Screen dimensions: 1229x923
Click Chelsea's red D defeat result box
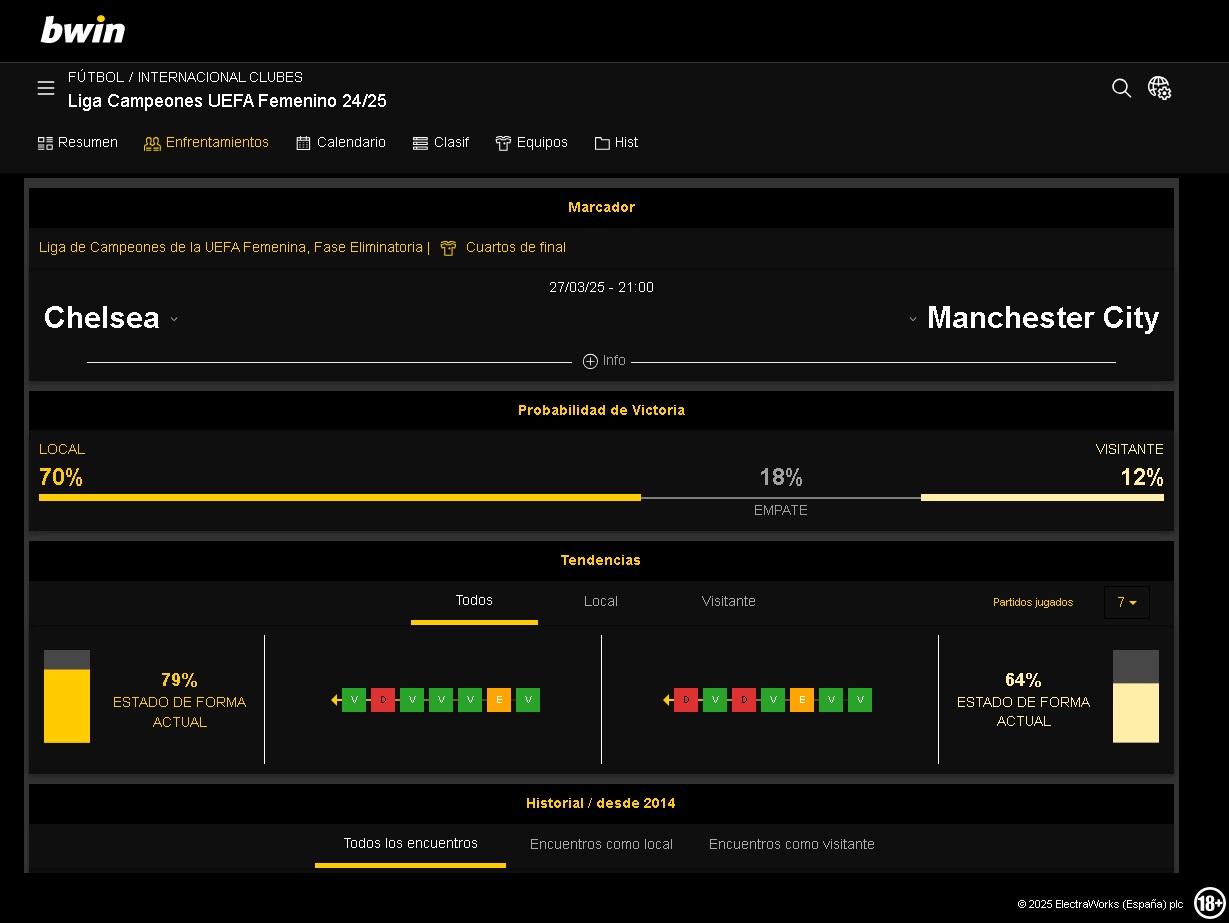pyautogui.click(x=383, y=700)
